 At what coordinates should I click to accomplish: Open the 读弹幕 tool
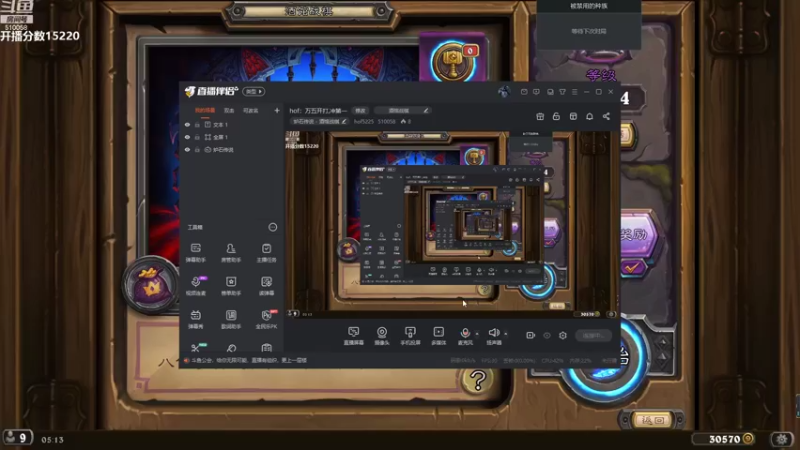click(x=266, y=286)
